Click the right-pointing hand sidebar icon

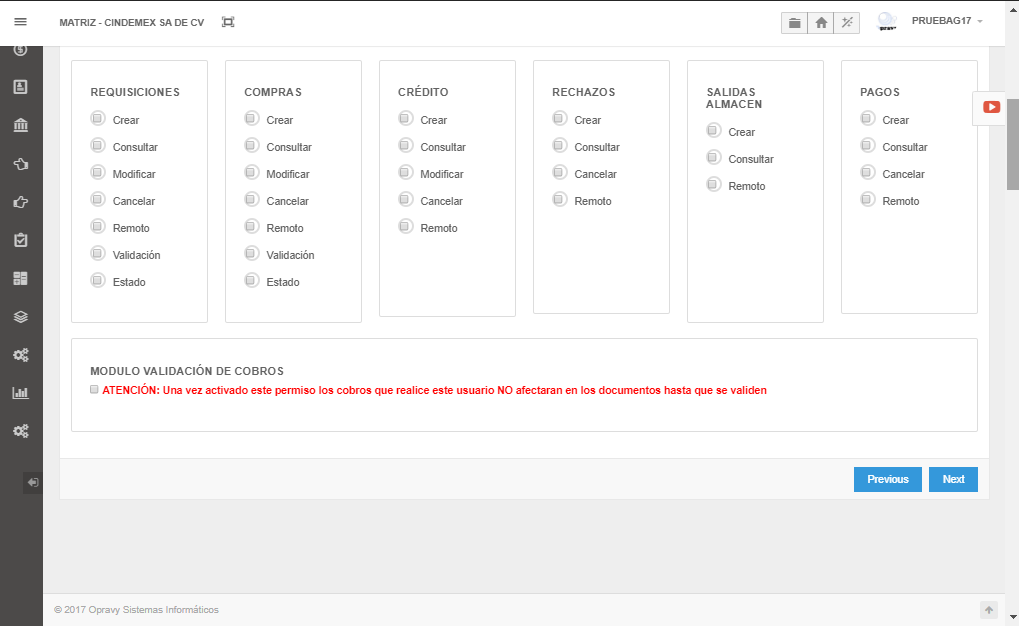pyautogui.click(x=20, y=202)
